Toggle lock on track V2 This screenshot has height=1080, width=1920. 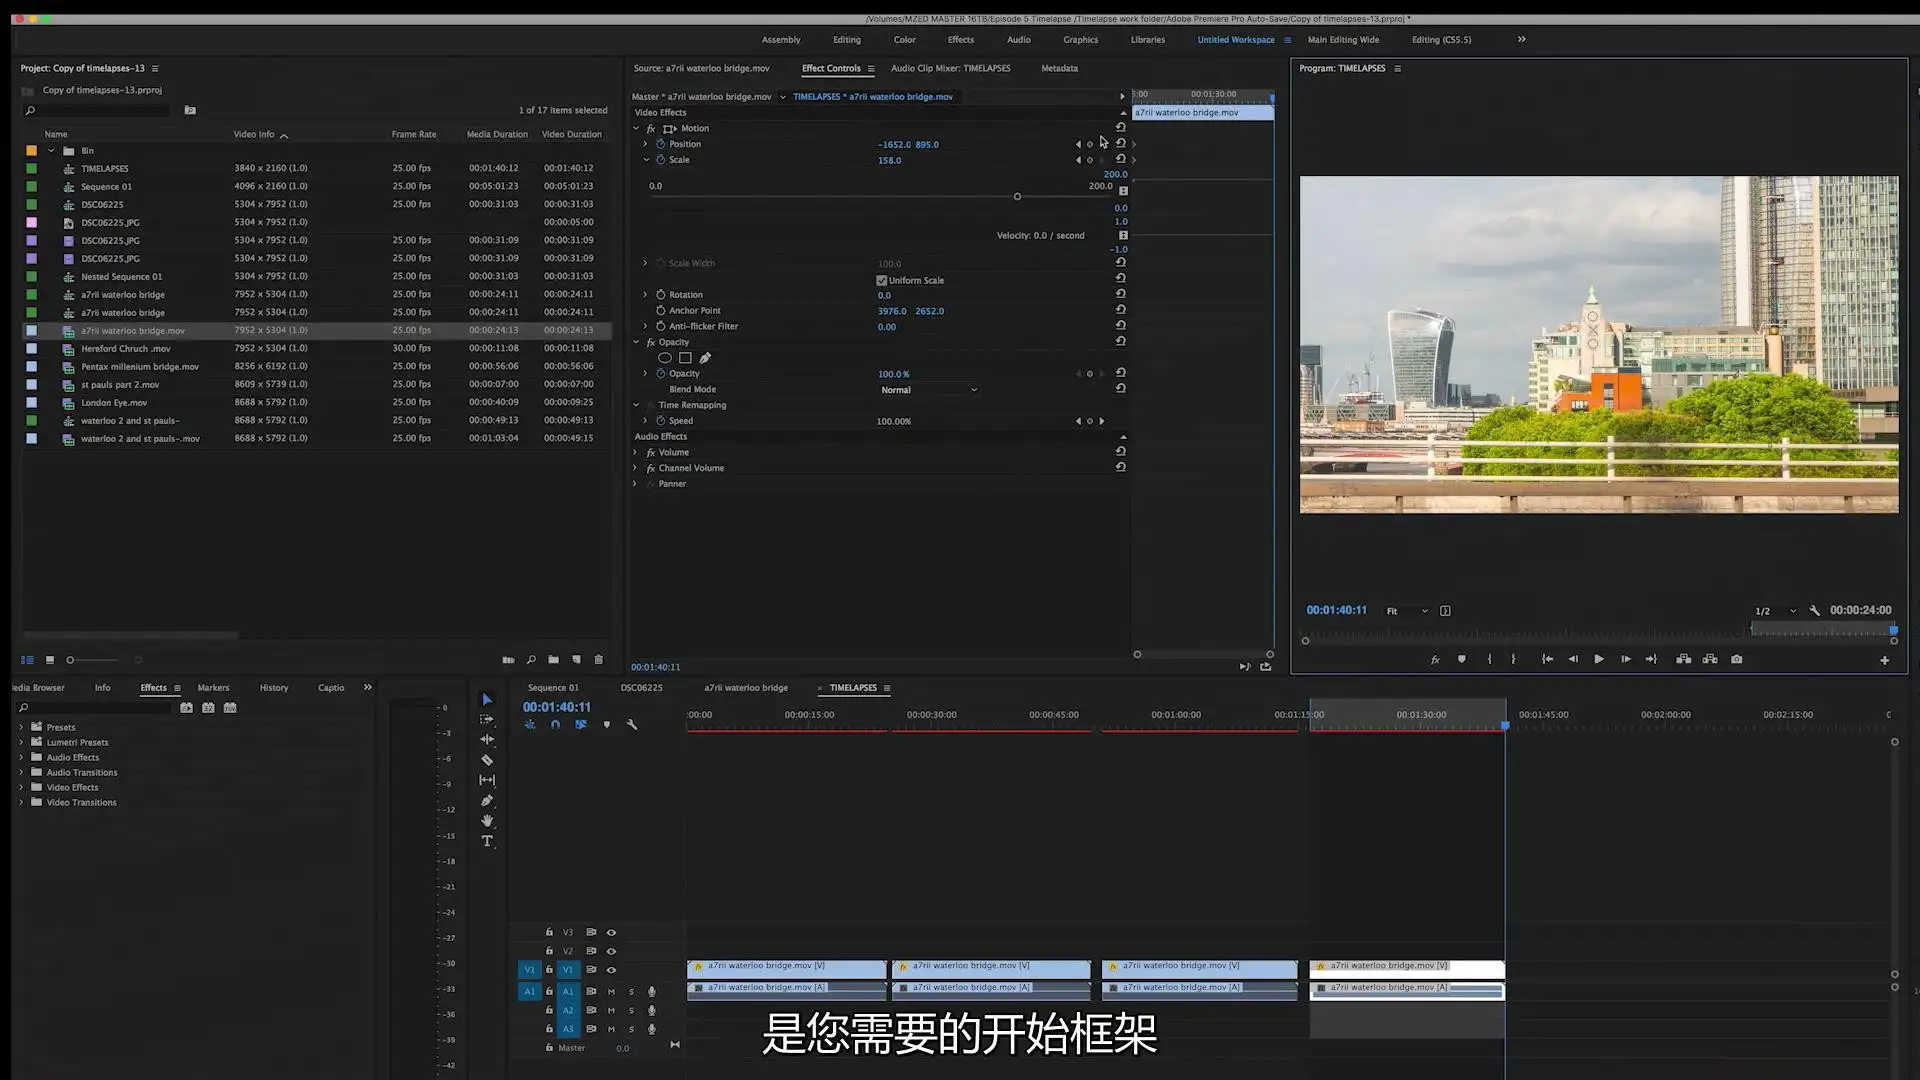(x=549, y=951)
